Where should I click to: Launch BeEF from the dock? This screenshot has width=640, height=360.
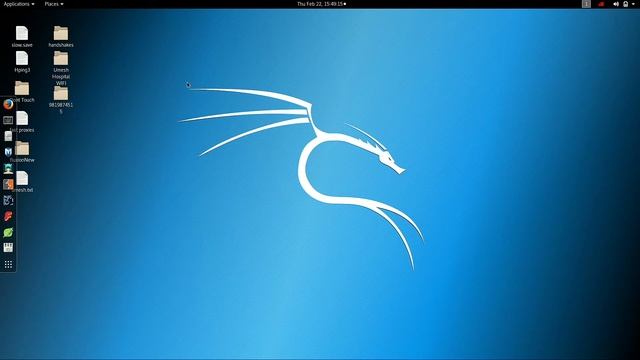8,216
